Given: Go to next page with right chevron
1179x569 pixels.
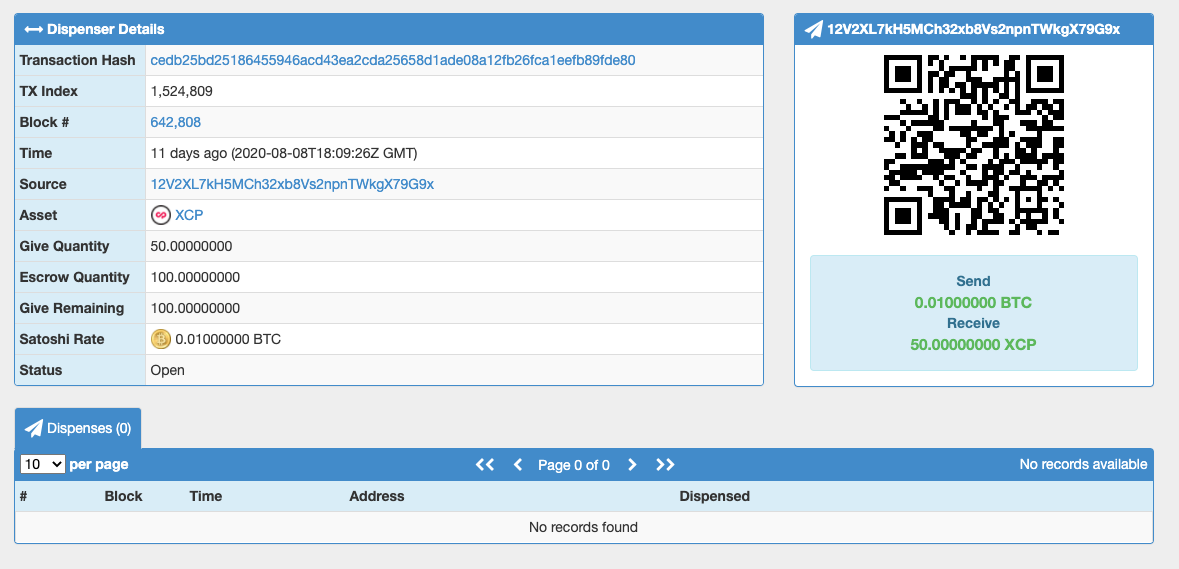Looking at the screenshot, I should tap(632, 465).
